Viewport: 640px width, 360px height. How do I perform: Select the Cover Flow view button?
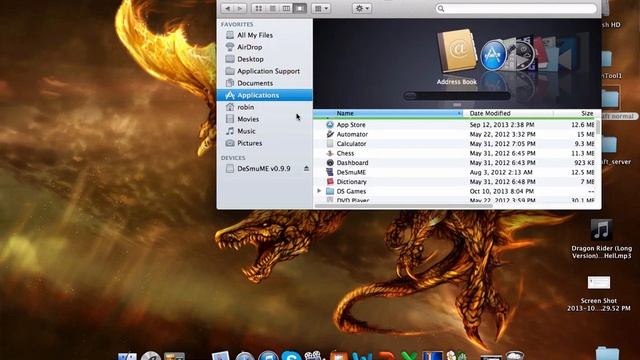(300, 8)
